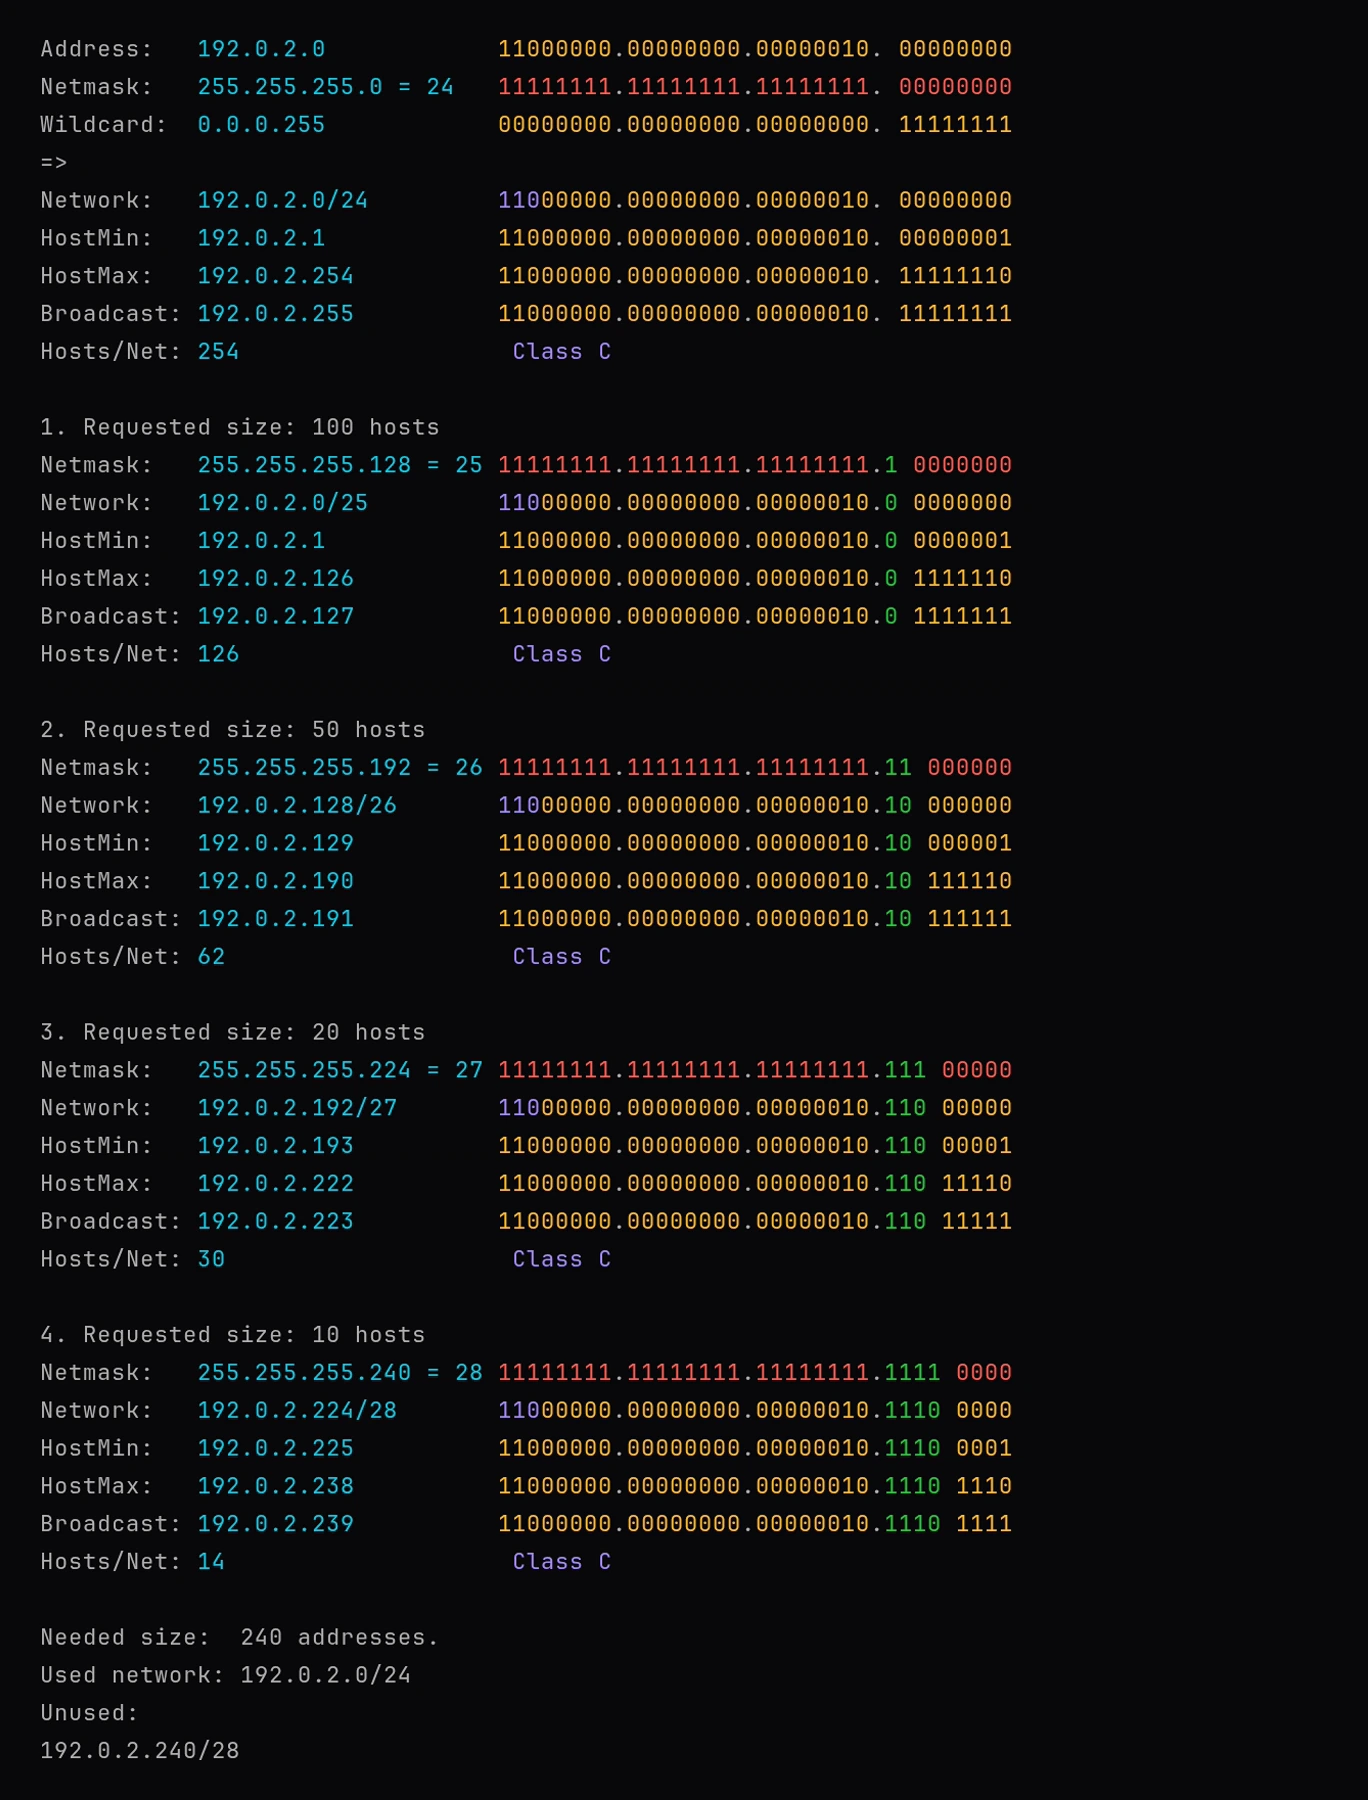
Task: Click netmask 255.255.255.128 = 25
Action: pyautogui.click(x=340, y=465)
